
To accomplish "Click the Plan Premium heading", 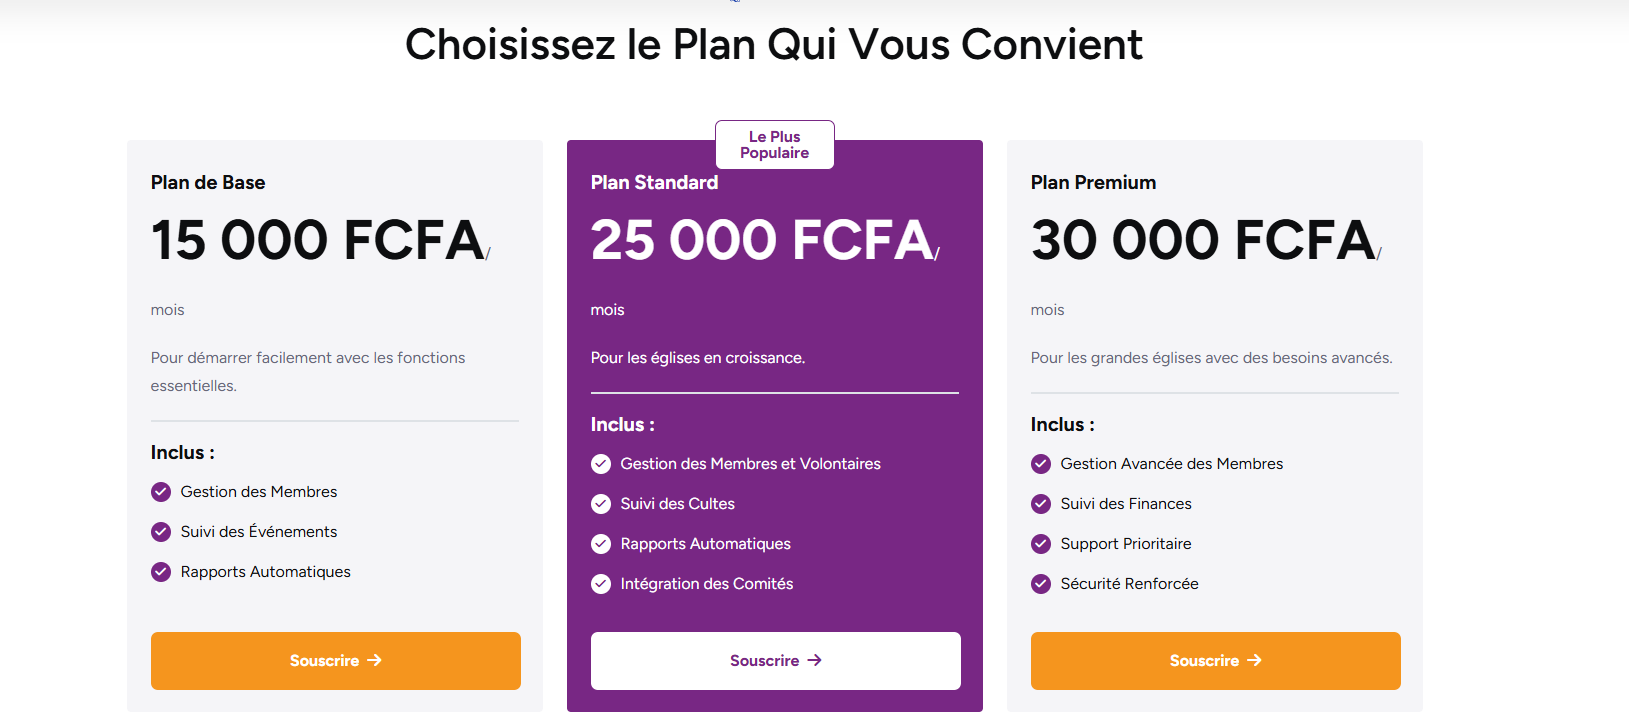I will (x=1093, y=183).
